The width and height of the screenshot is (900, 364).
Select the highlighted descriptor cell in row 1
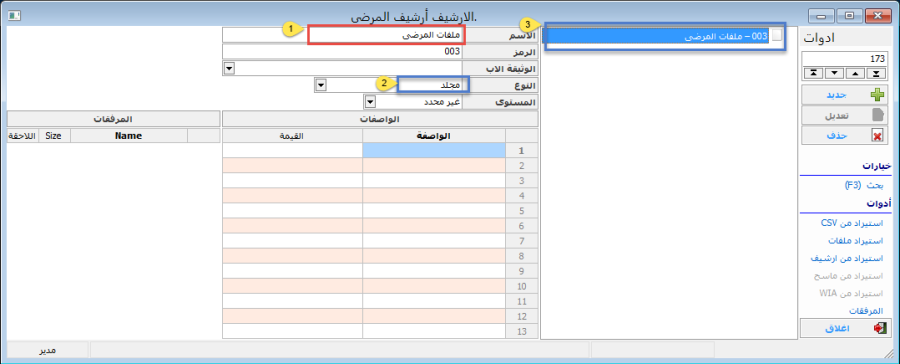click(434, 150)
